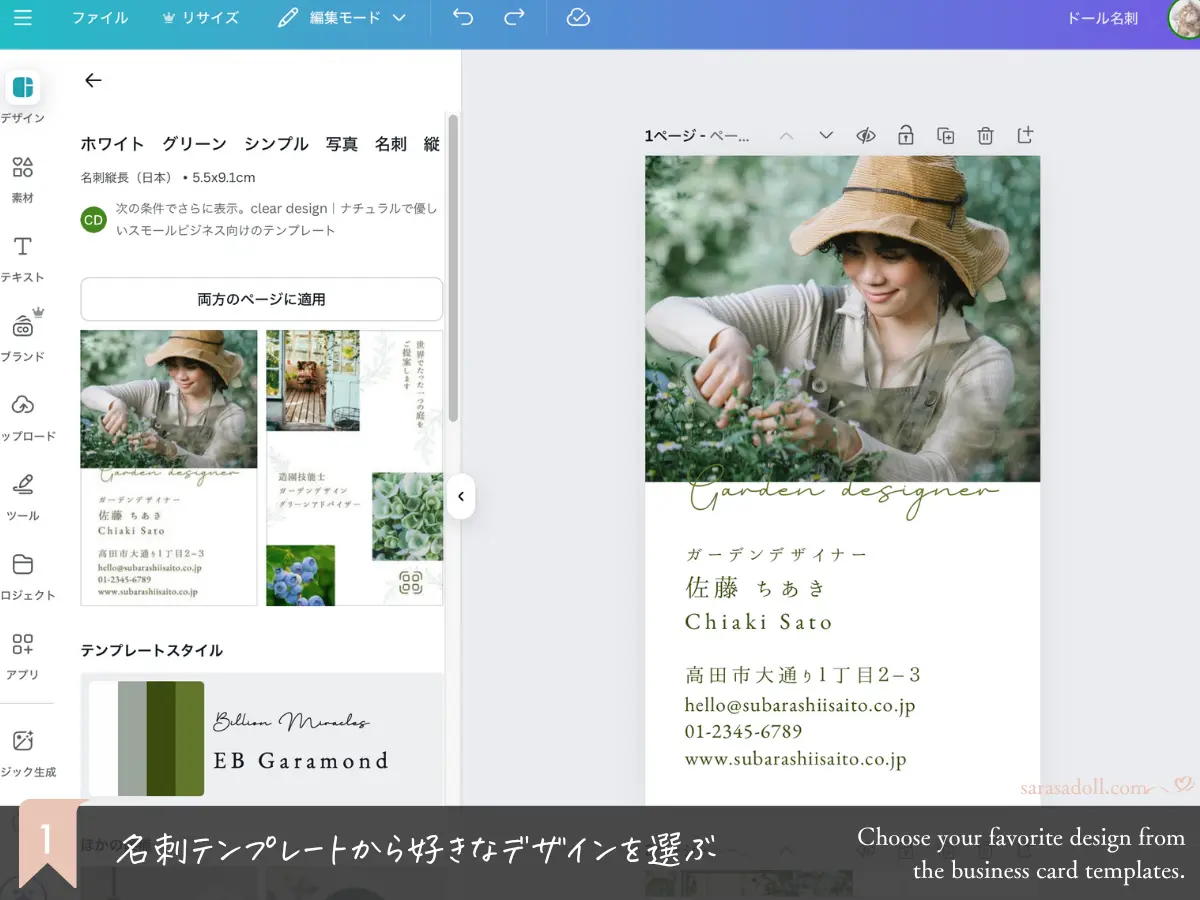Image resolution: width=1200 pixels, height=900 pixels.
Task: Open the Uploads sidebar panel
Action: (x=22, y=415)
